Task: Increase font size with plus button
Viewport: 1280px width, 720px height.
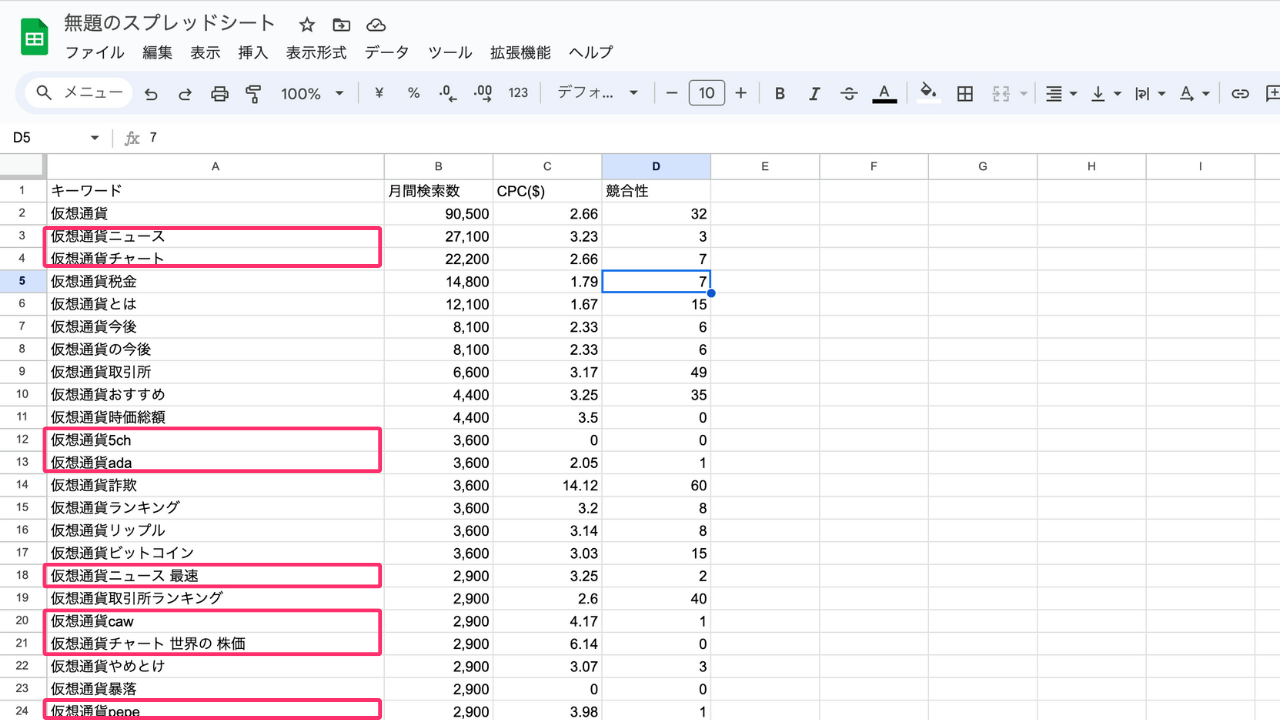Action: pos(741,93)
